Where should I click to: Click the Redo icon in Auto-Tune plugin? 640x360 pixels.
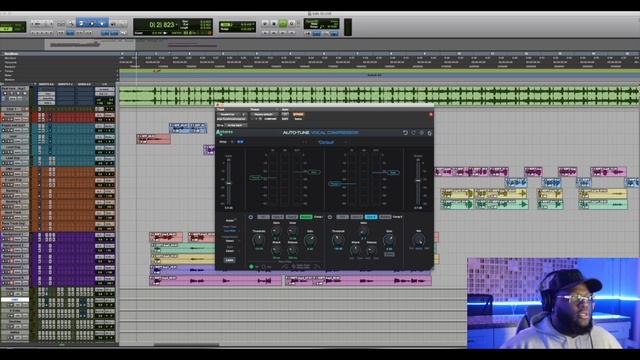click(x=413, y=133)
